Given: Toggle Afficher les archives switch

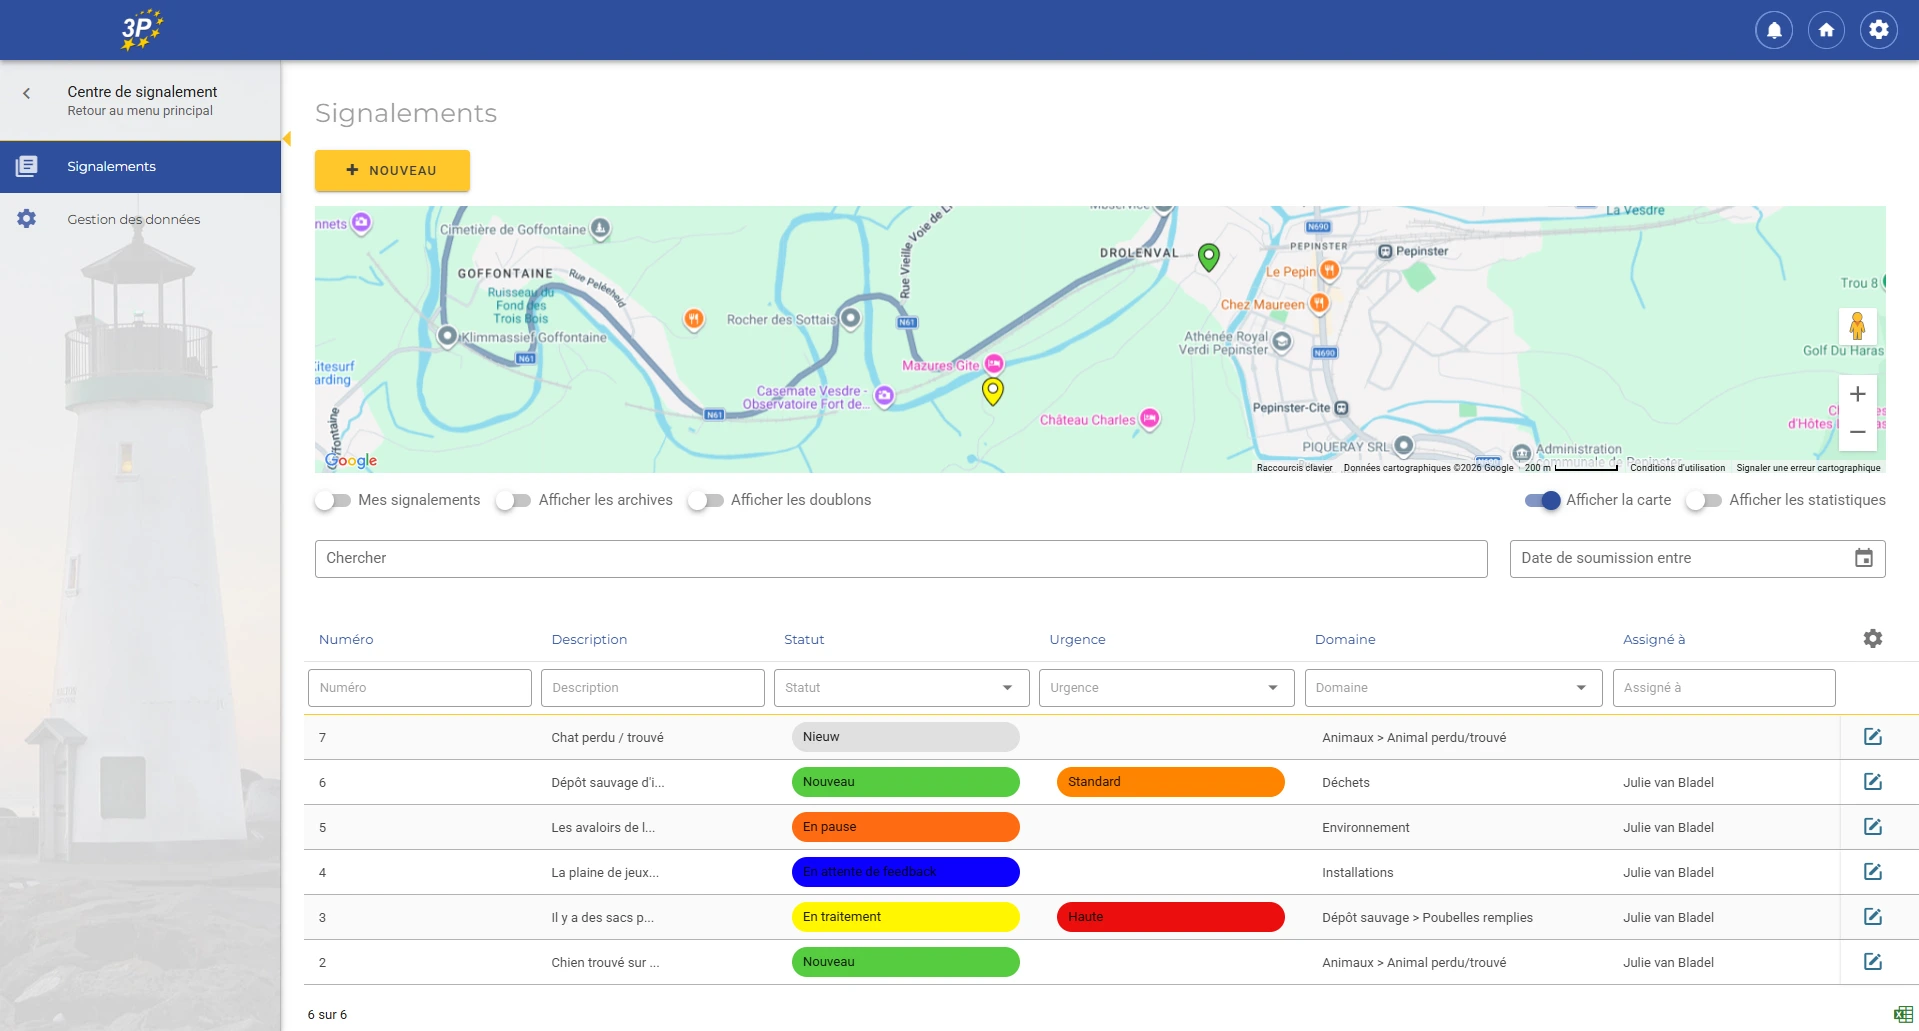Looking at the screenshot, I should point(513,500).
